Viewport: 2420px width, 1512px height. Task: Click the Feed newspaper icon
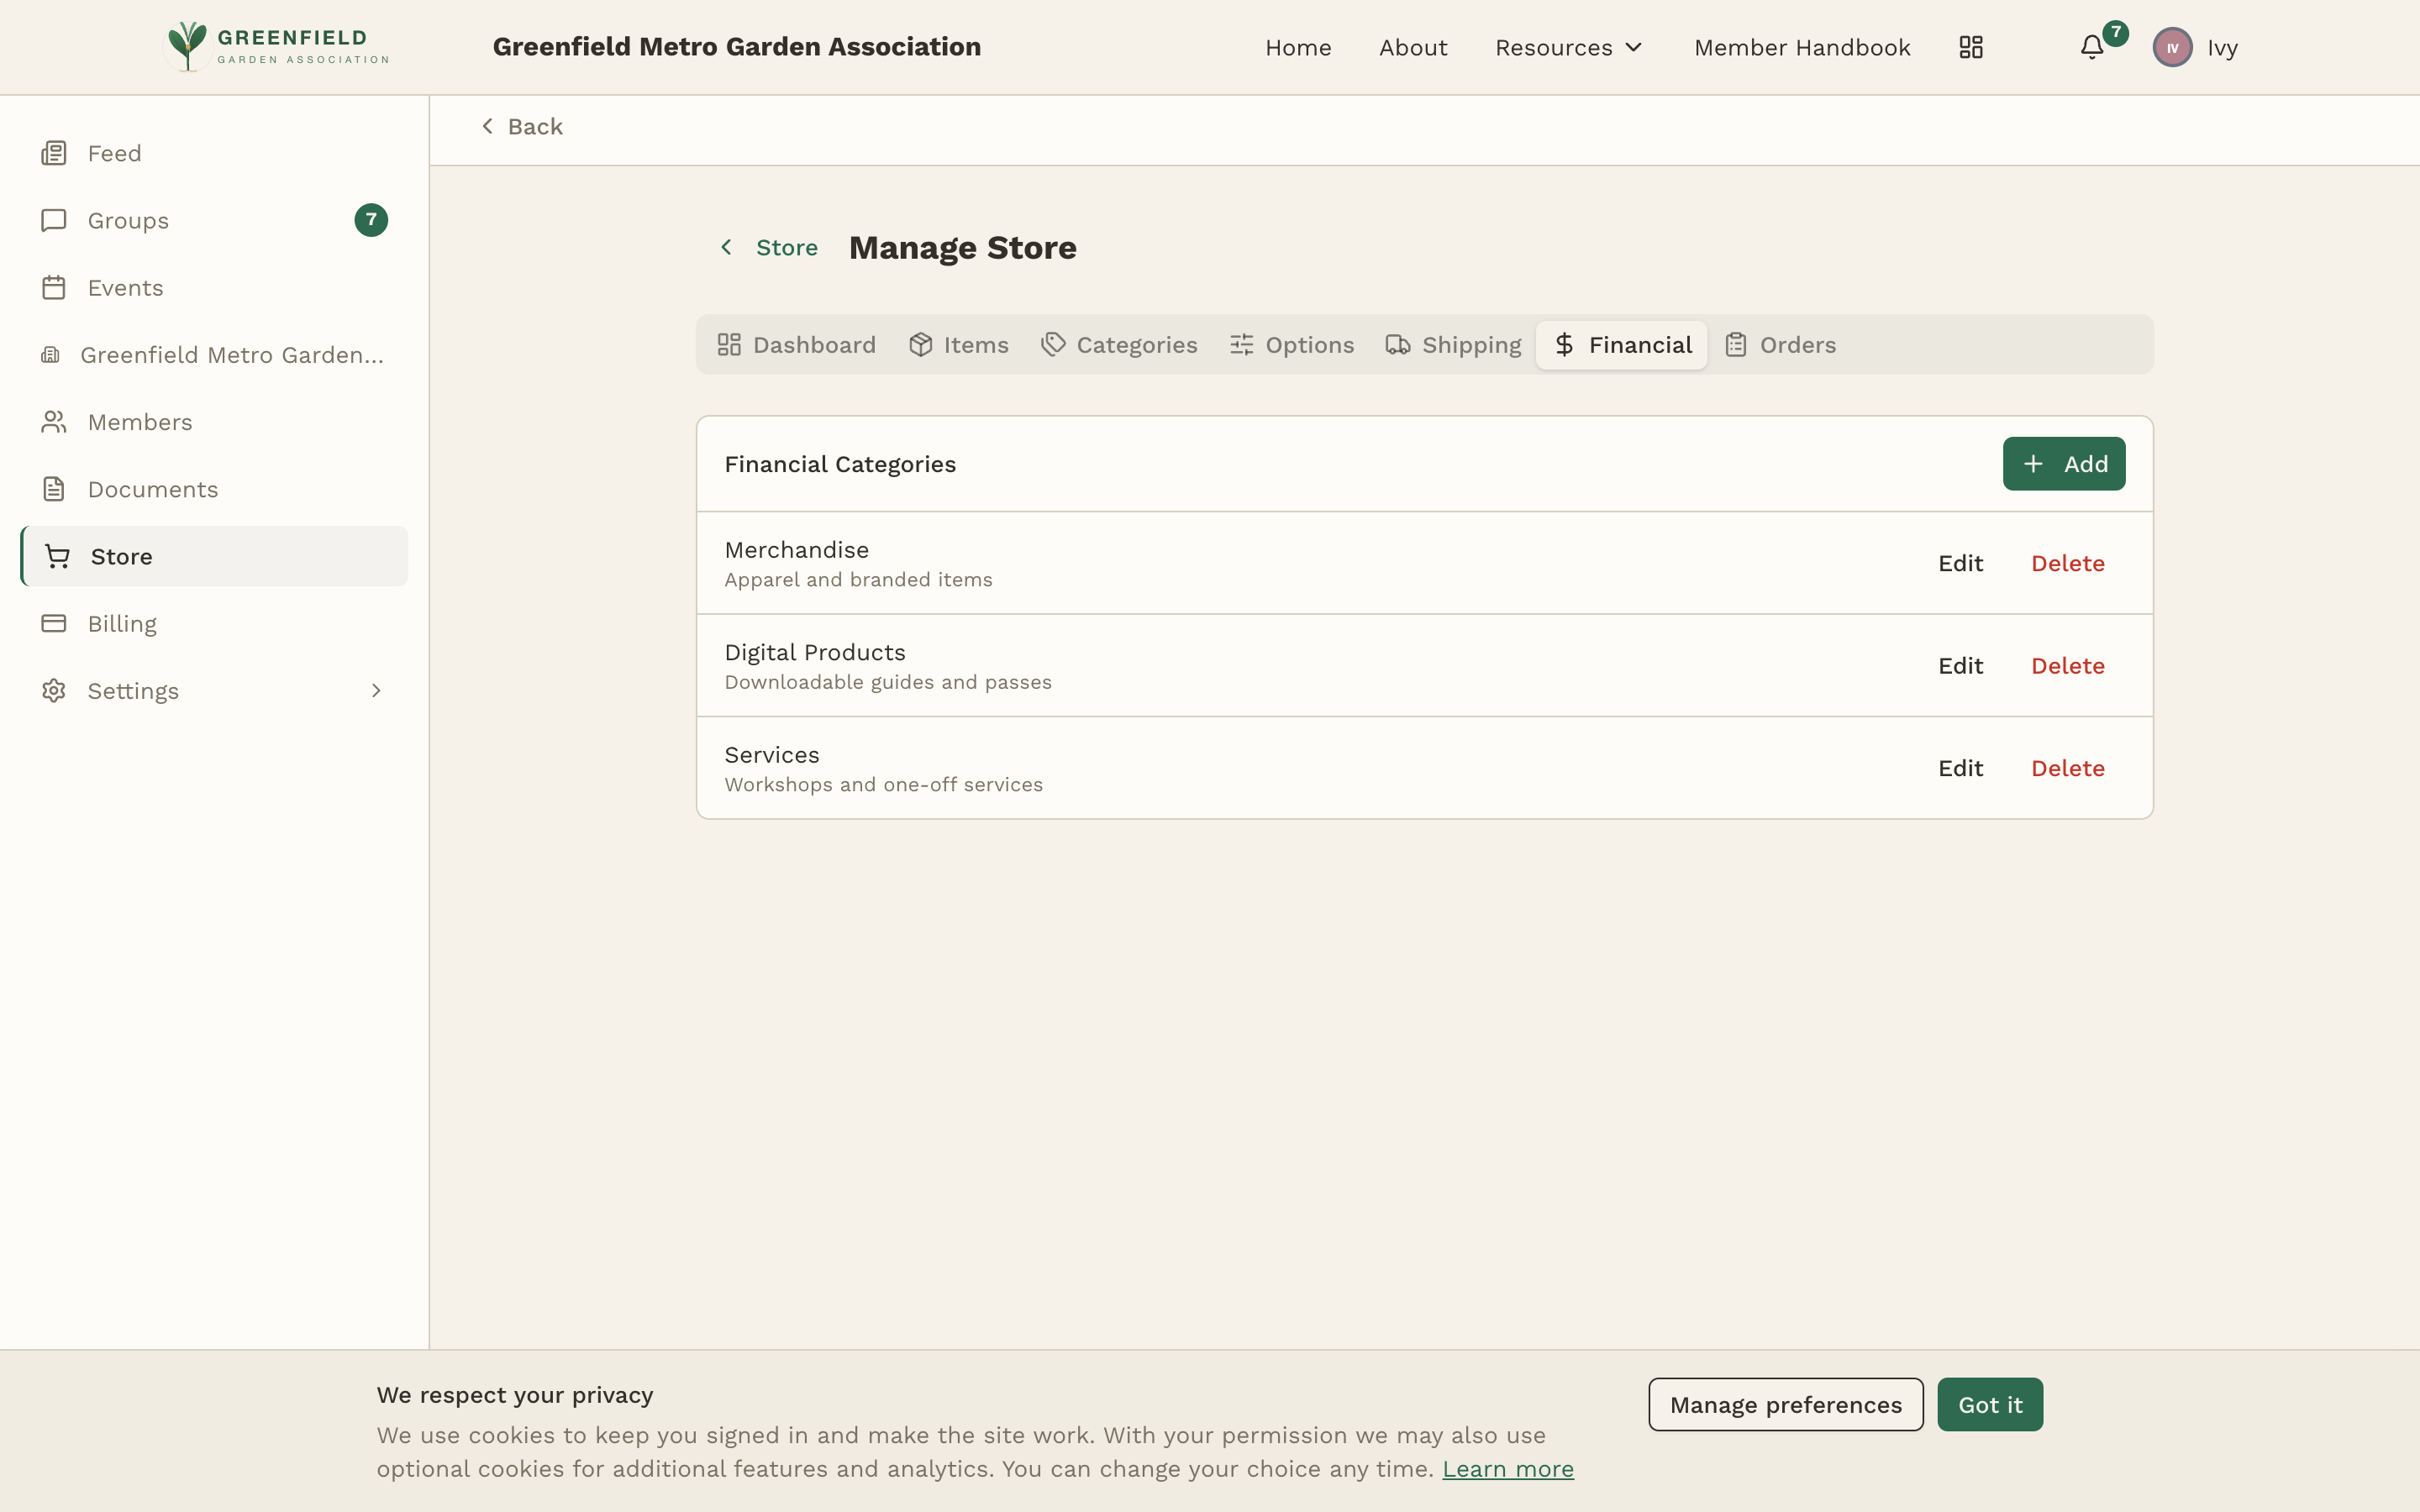pyautogui.click(x=54, y=153)
